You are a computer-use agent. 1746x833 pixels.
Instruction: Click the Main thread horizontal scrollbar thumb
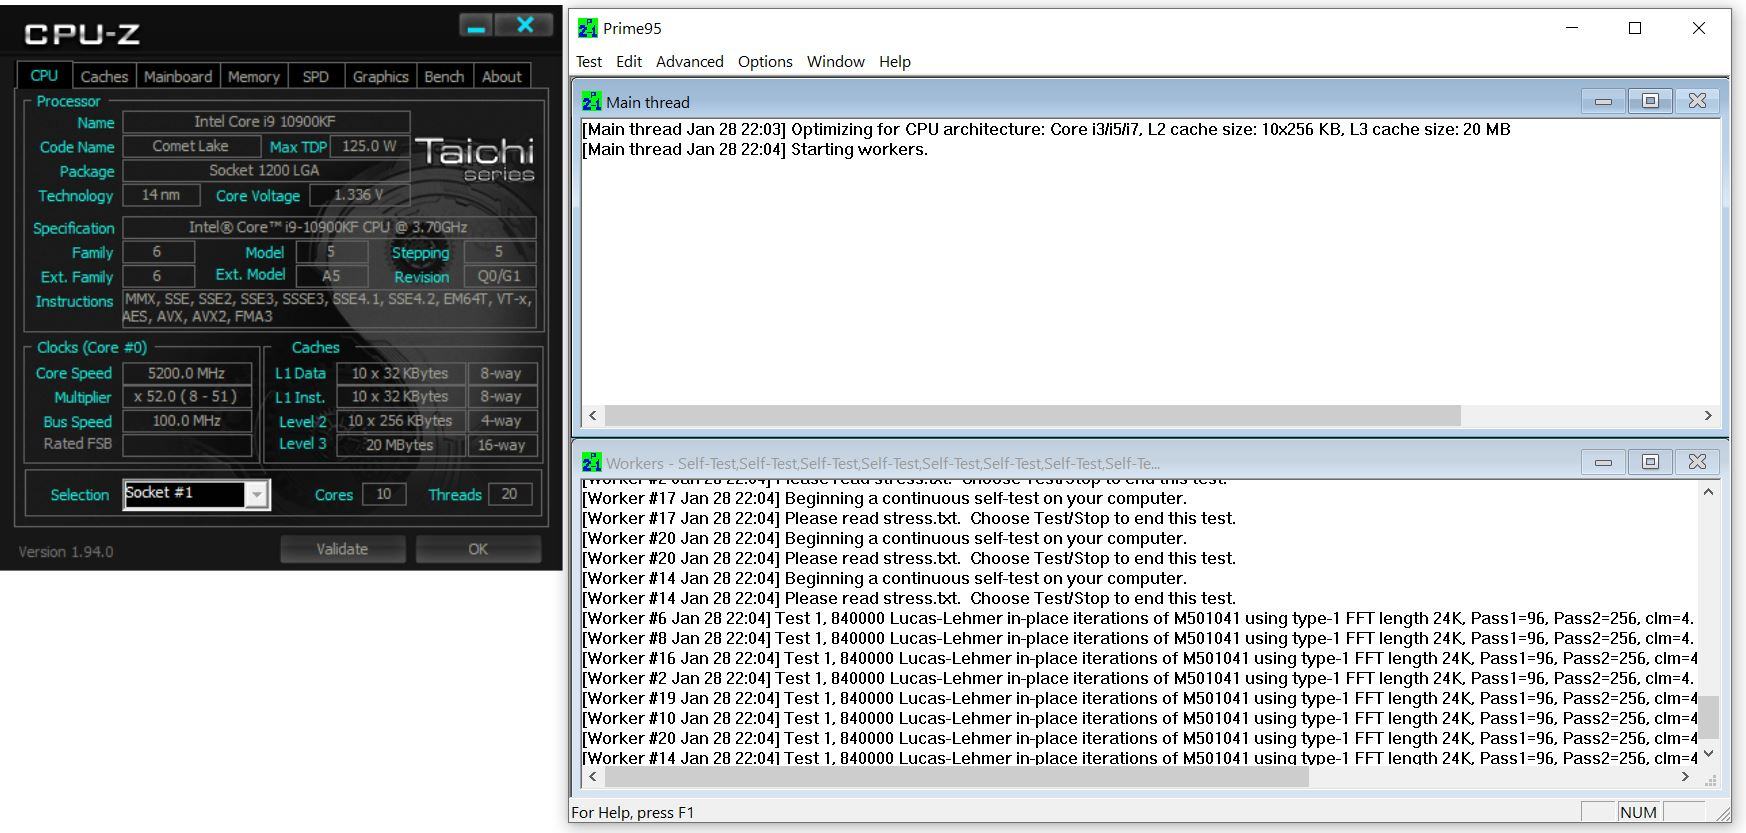[1032, 415]
